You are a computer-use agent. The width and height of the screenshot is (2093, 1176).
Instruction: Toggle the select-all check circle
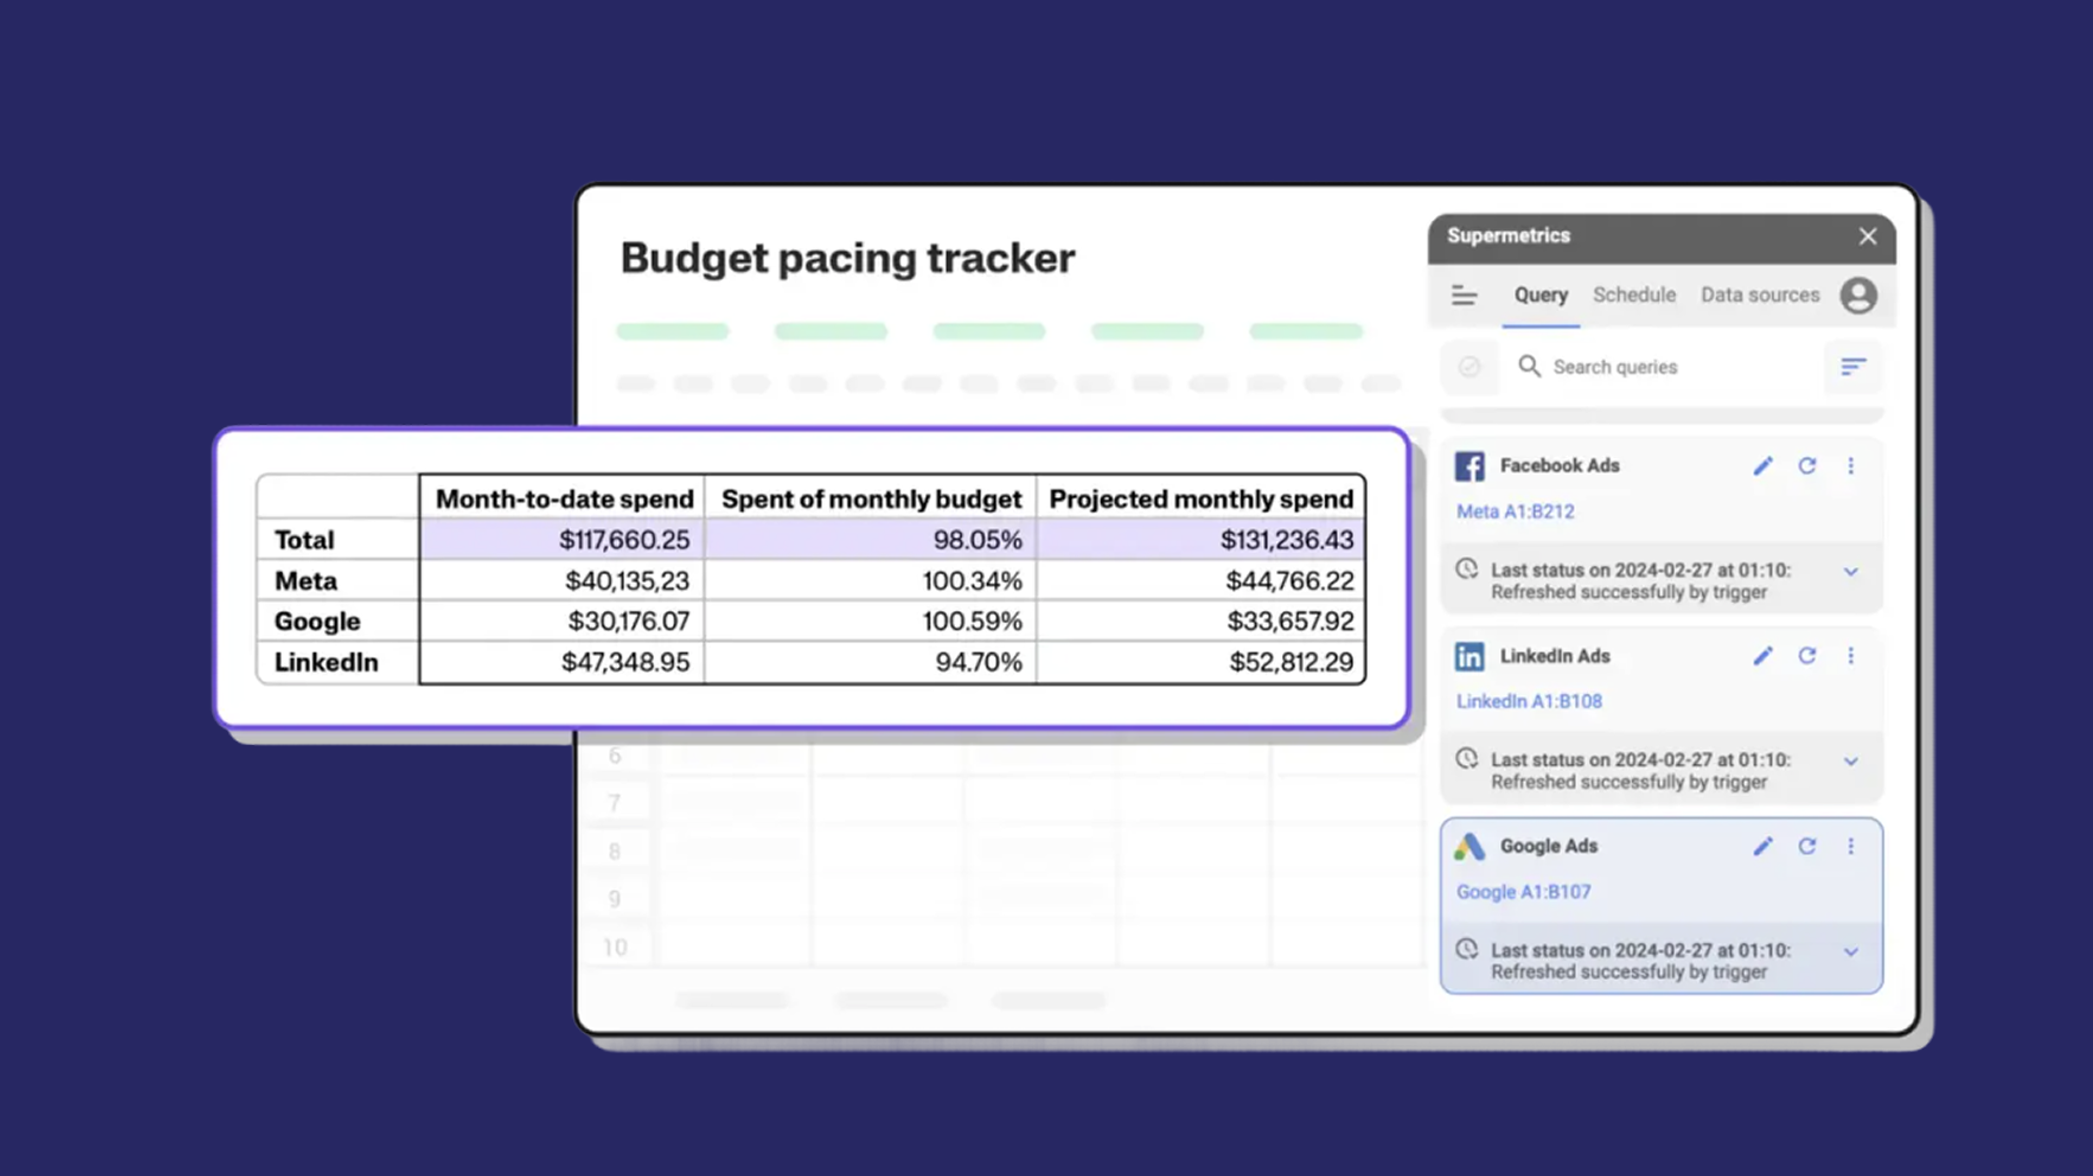click(1468, 367)
